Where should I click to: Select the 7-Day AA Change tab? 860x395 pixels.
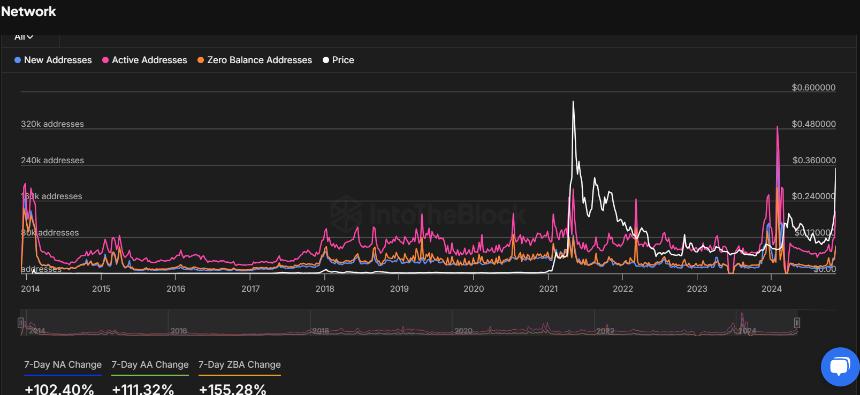point(150,365)
